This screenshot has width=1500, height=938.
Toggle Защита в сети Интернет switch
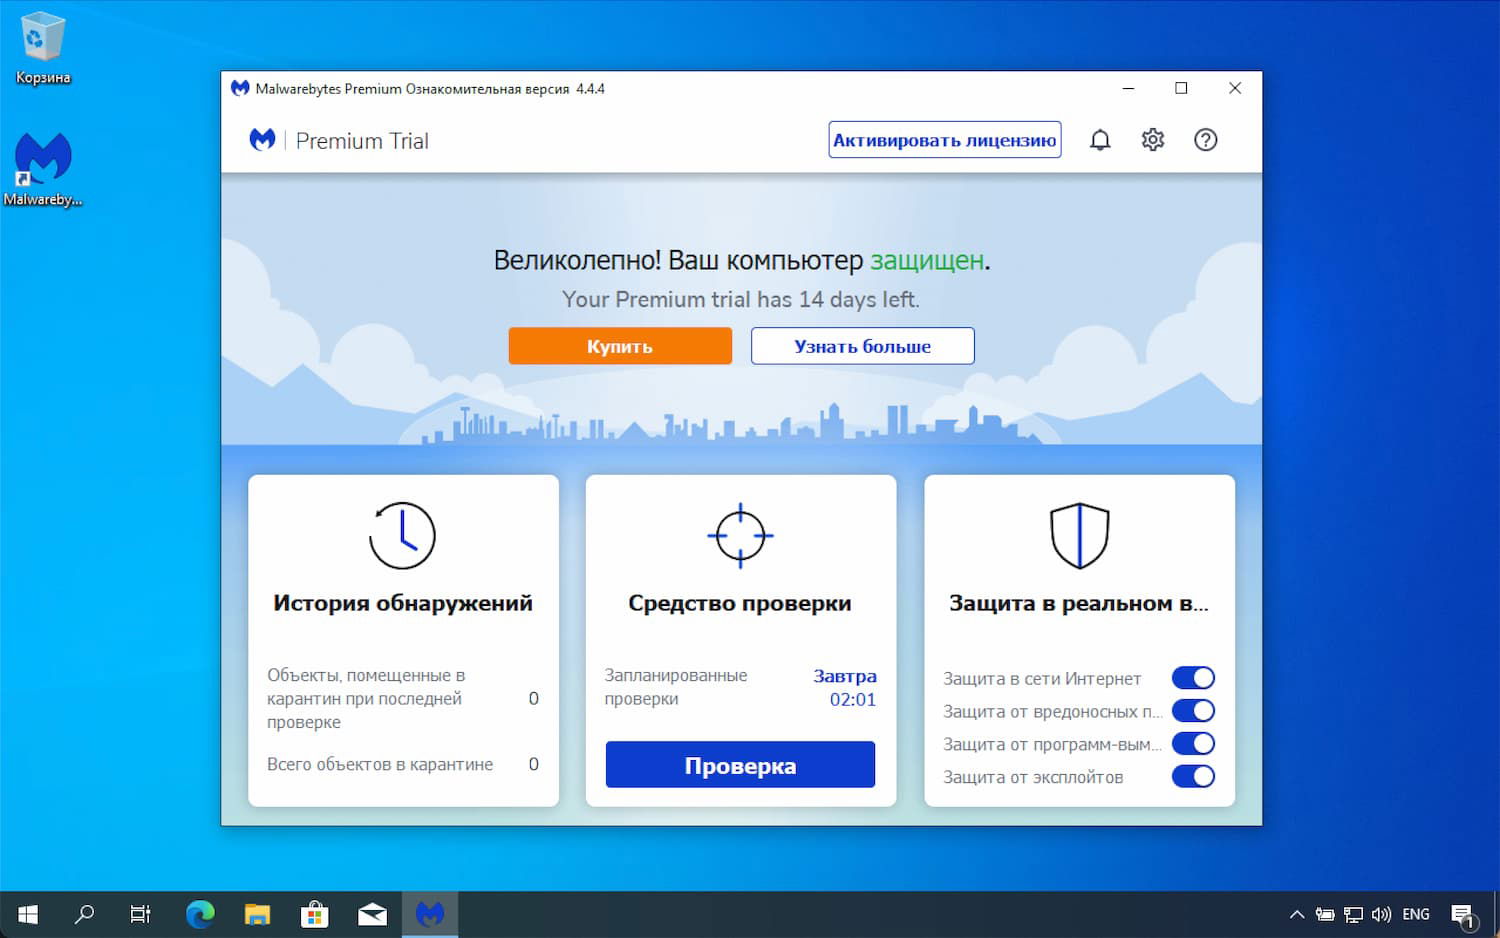tap(1193, 678)
